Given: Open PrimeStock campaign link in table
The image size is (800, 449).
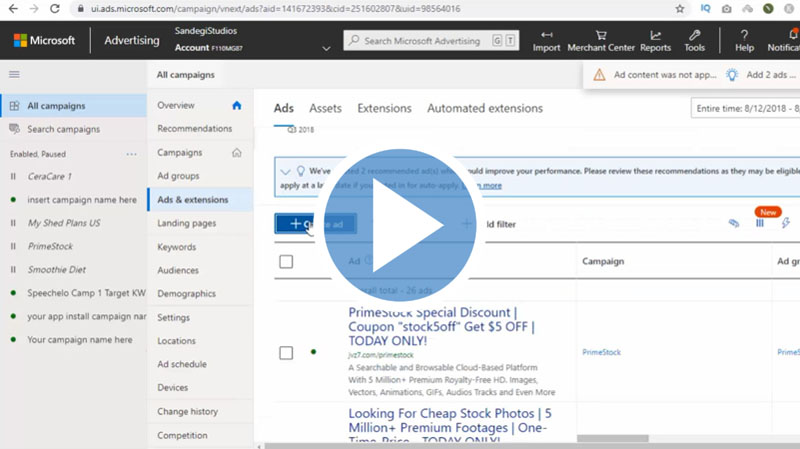Looking at the screenshot, I should tap(601, 352).
